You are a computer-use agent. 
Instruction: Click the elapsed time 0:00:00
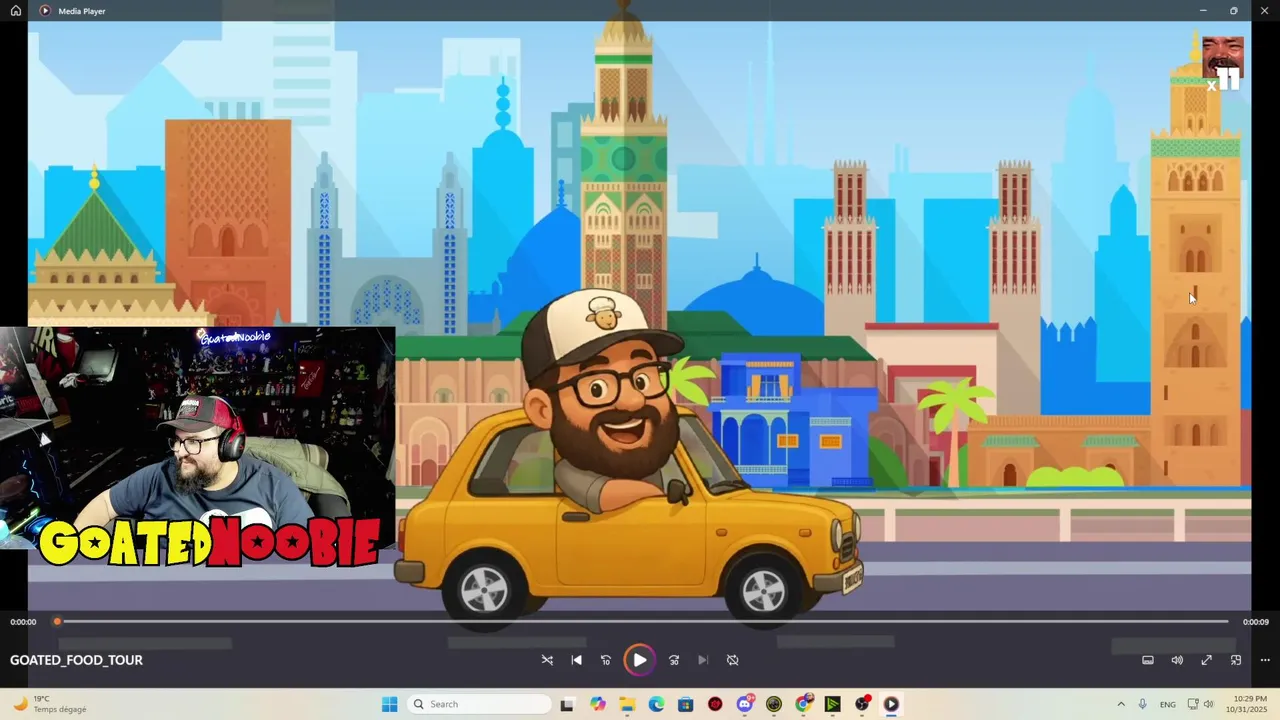pyautogui.click(x=23, y=622)
